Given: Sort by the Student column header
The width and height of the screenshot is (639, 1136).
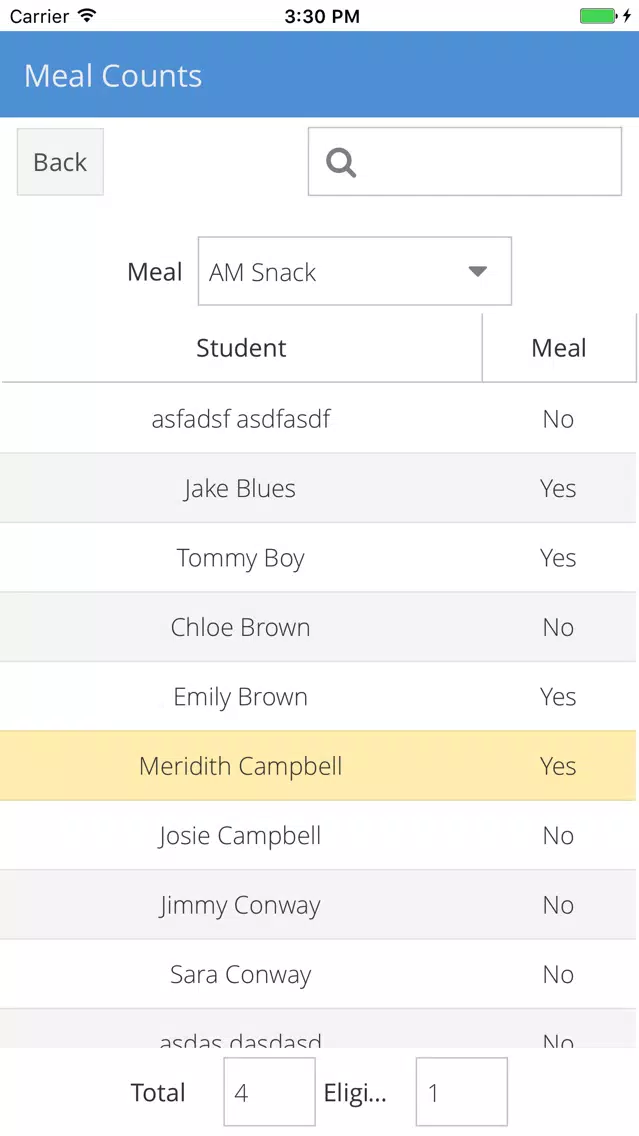Looking at the screenshot, I should click(241, 348).
